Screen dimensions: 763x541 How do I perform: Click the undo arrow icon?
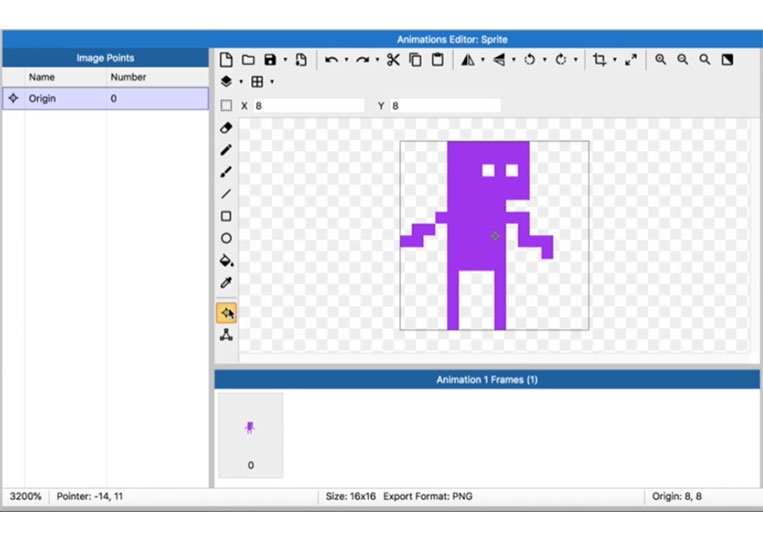pos(331,60)
